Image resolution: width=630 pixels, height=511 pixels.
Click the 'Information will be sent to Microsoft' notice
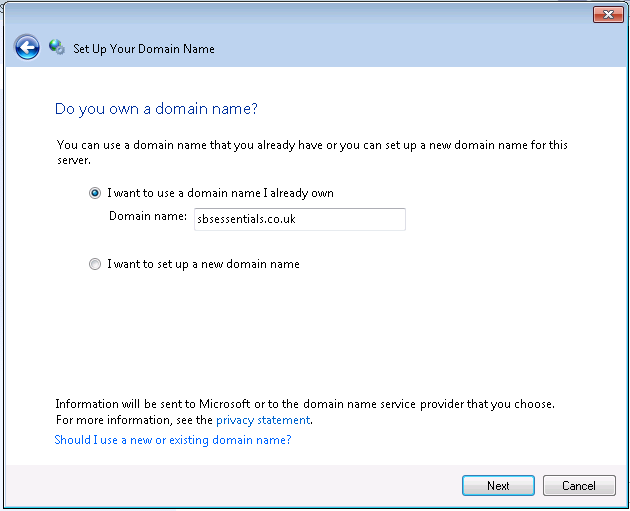(304, 404)
